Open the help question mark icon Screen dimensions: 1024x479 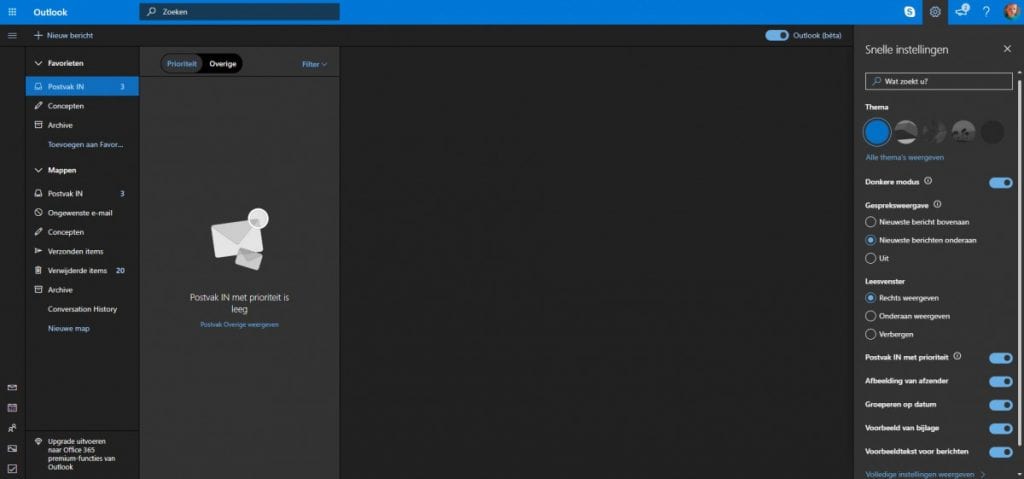click(x=986, y=12)
